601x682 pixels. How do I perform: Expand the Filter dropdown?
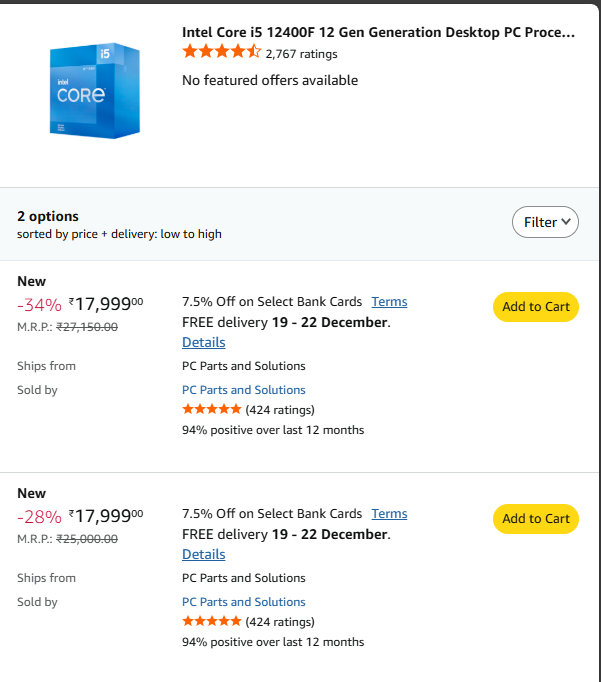tap(545, 222)
